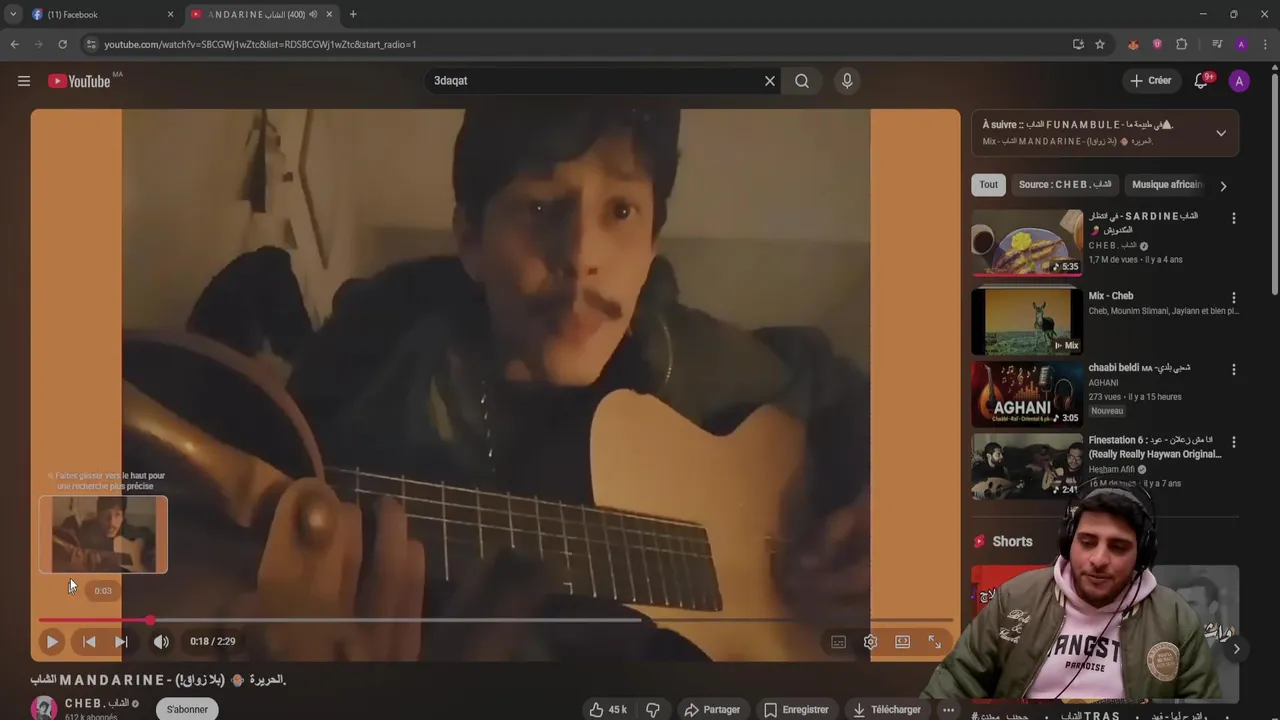Open options for chaabi beldi video

pyautogui.click(x=1233, y=370)
